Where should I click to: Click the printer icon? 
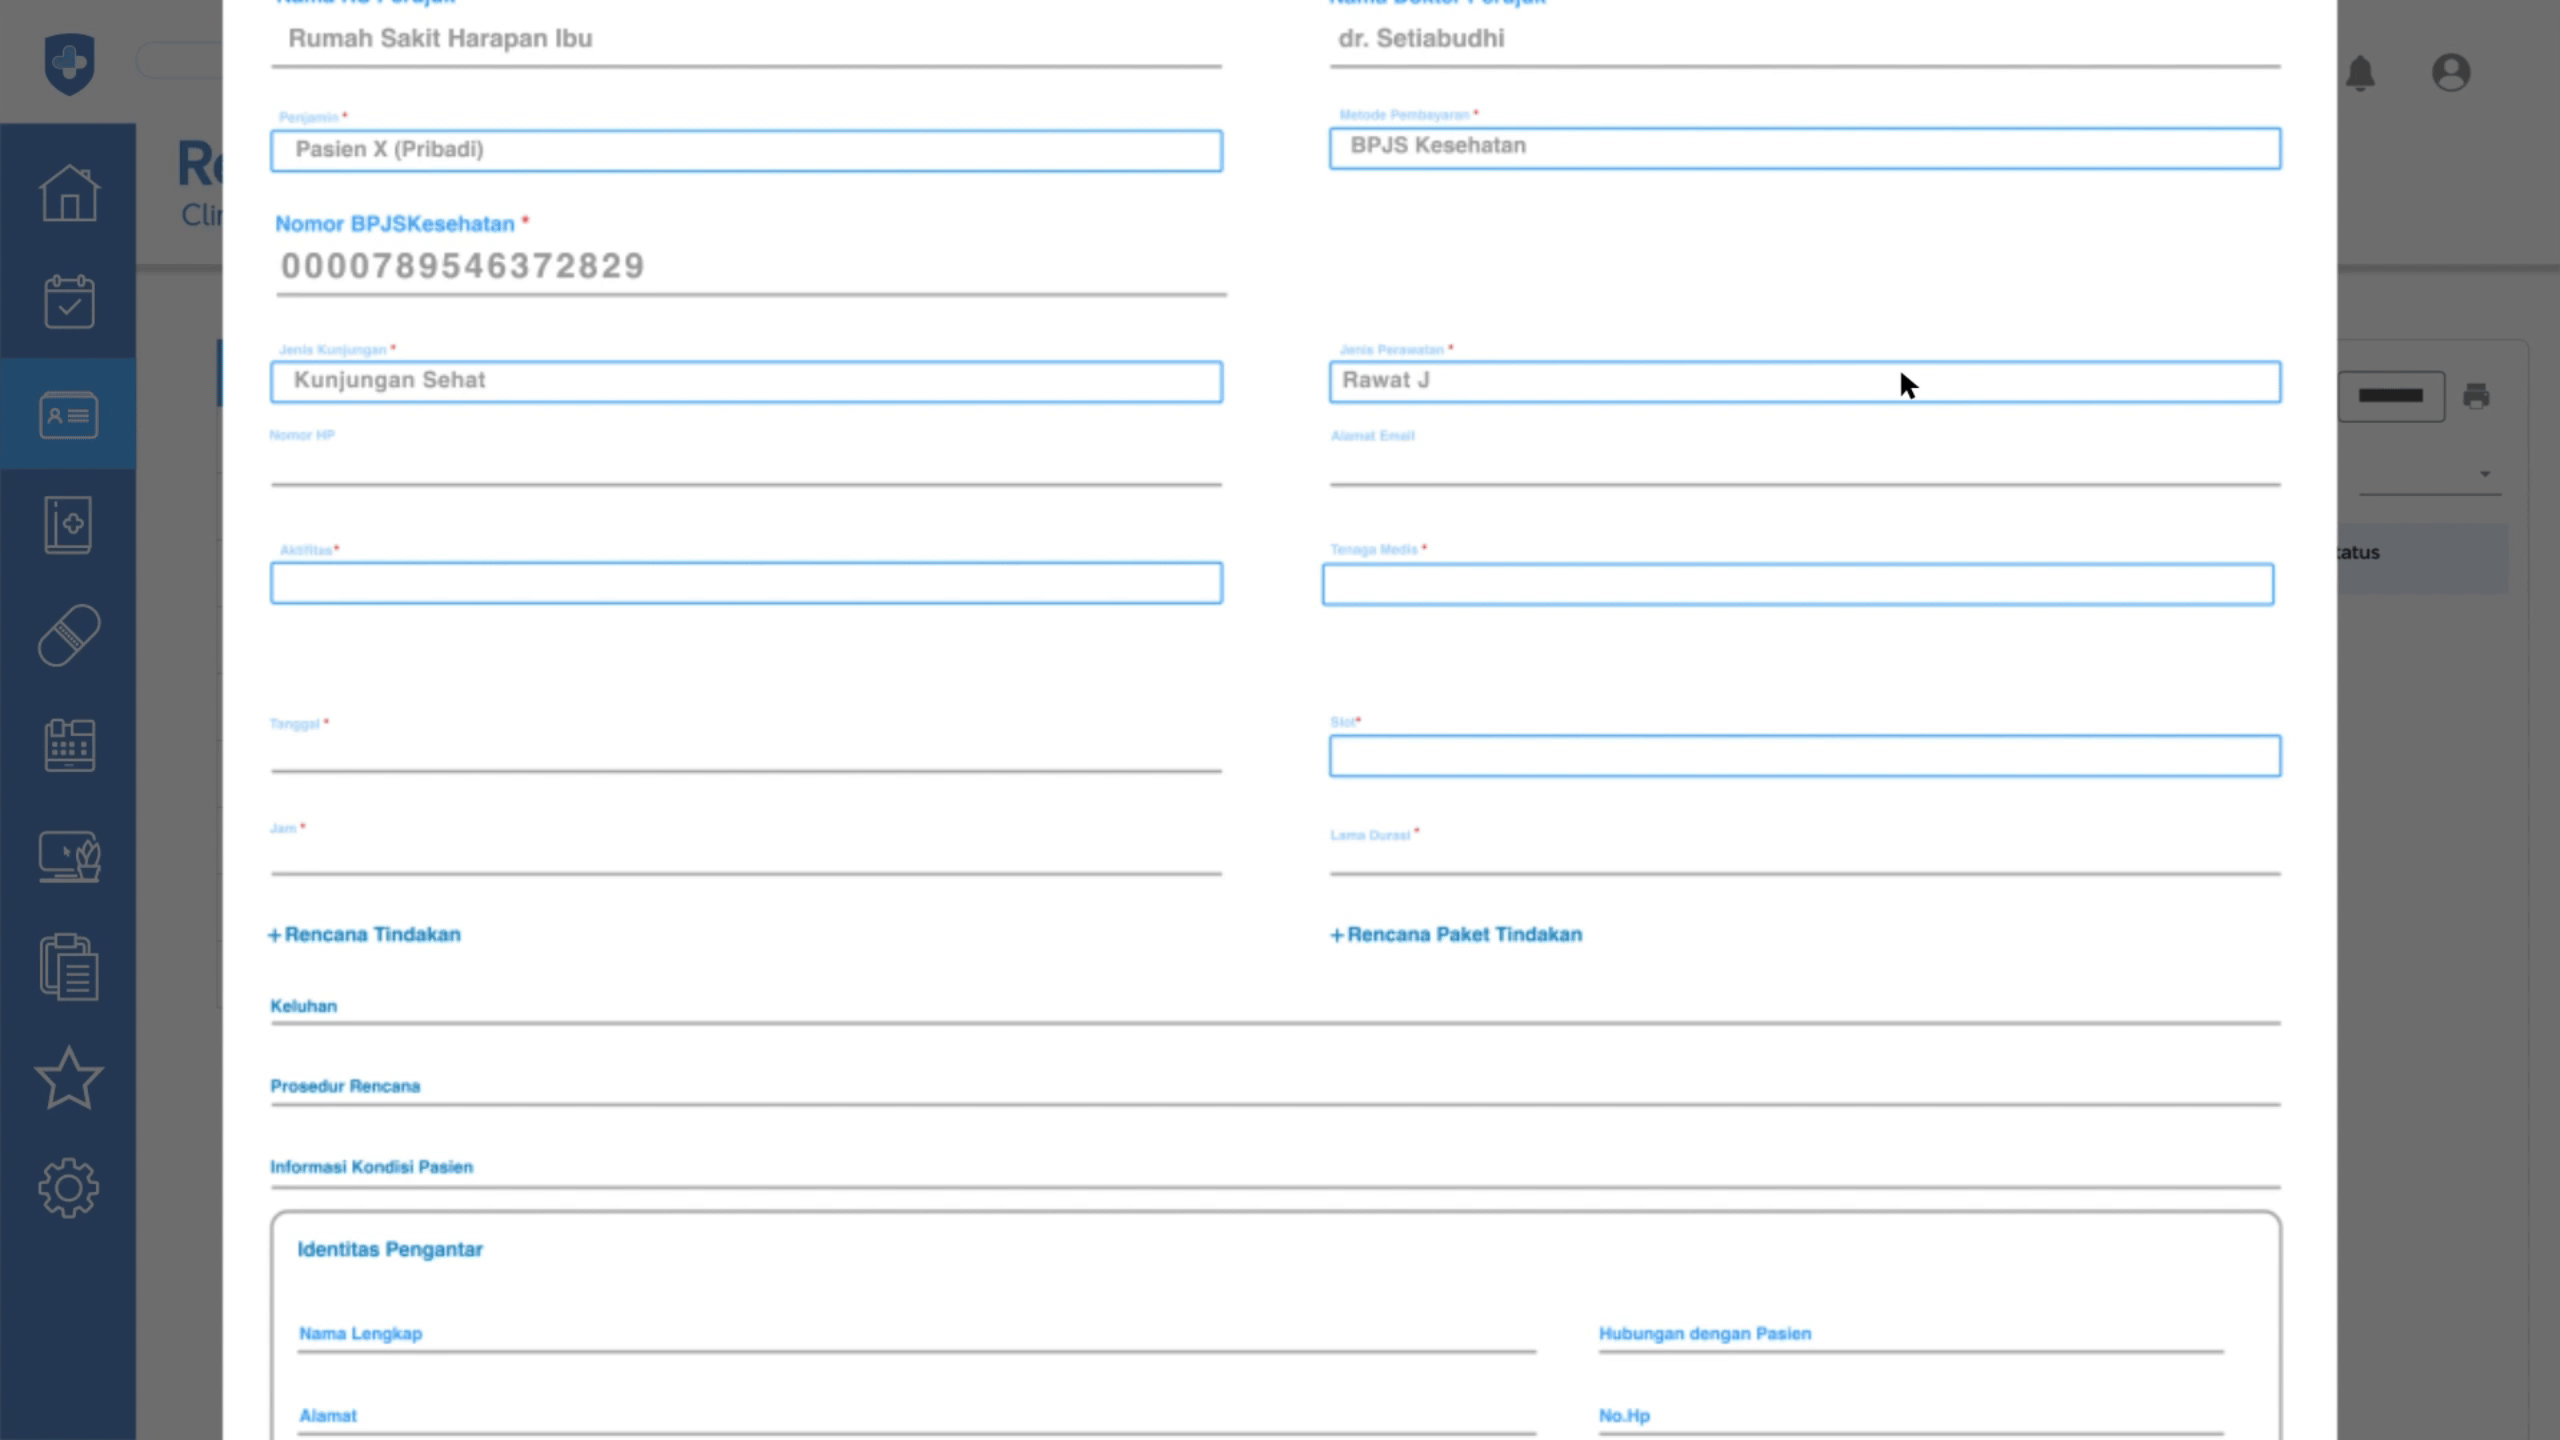(x=2476, y=396)
